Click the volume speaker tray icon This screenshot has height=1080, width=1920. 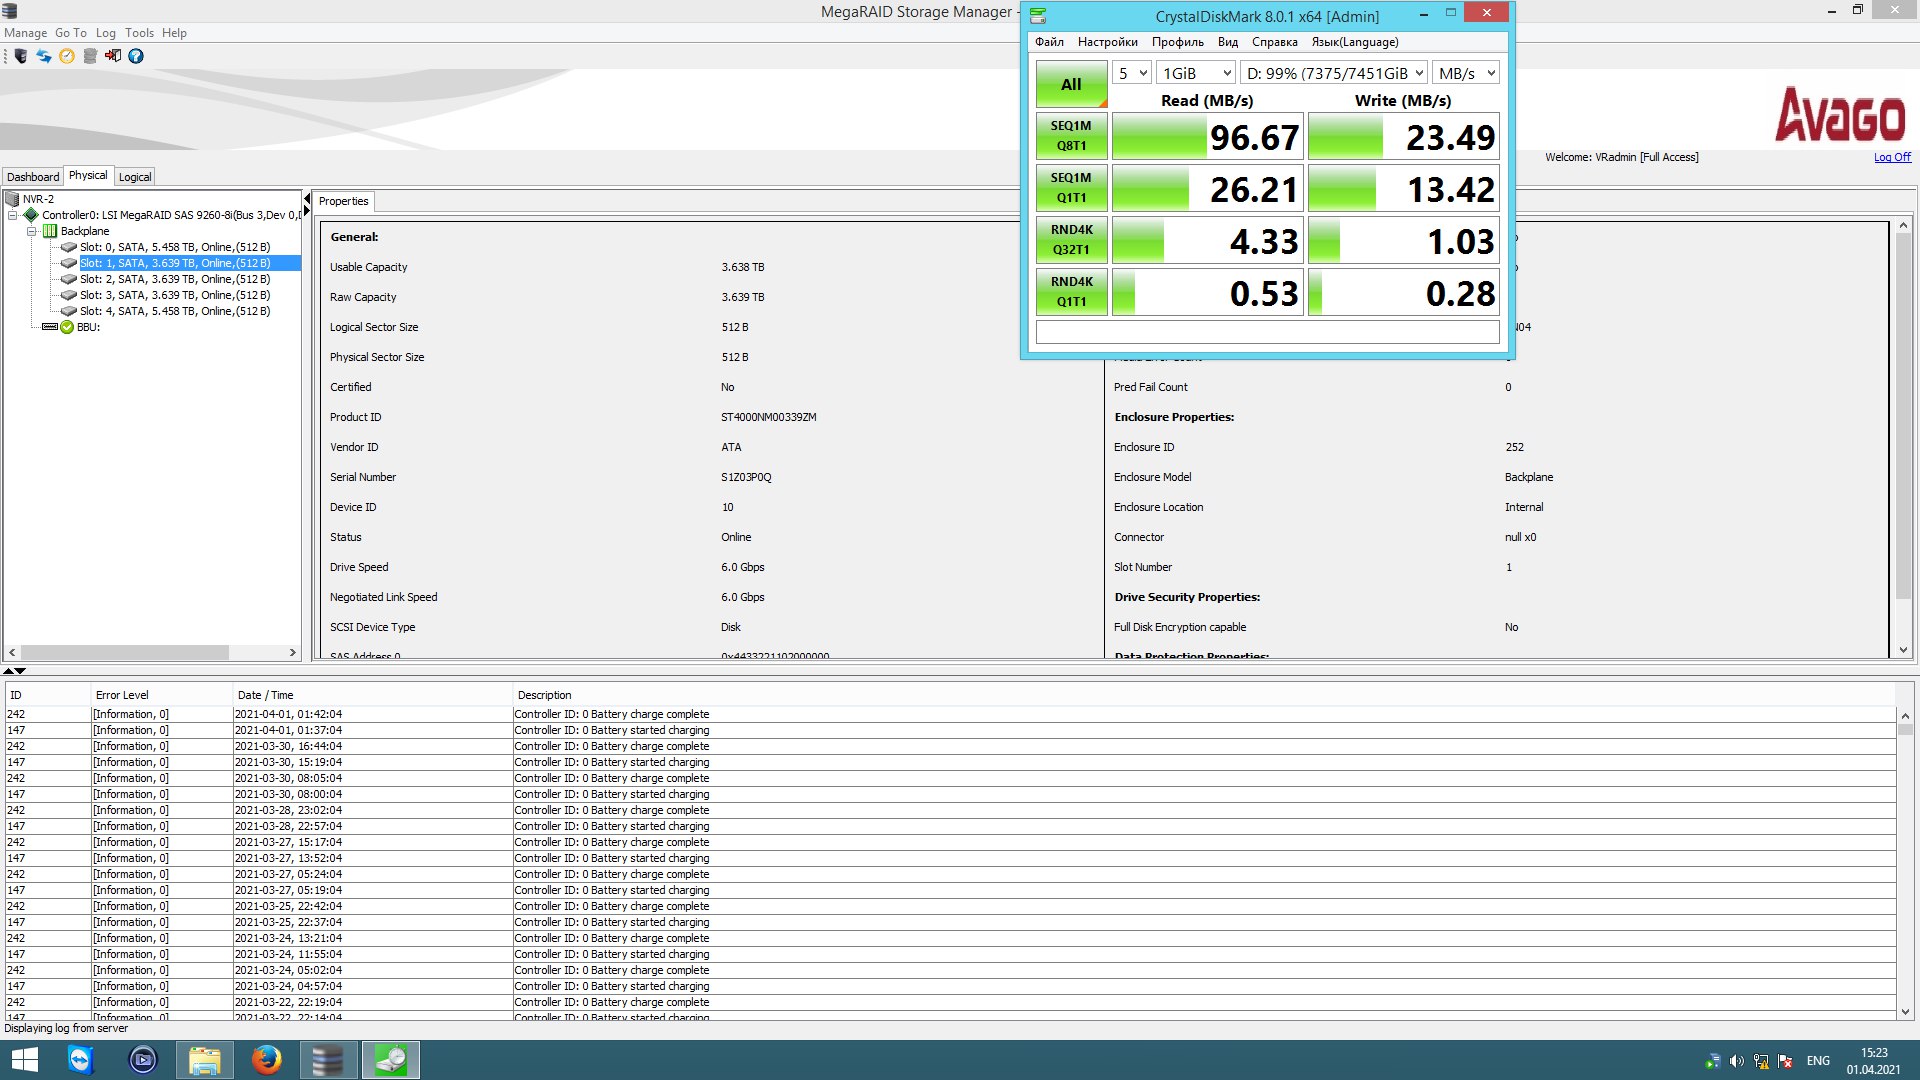click(1736, 1061)
